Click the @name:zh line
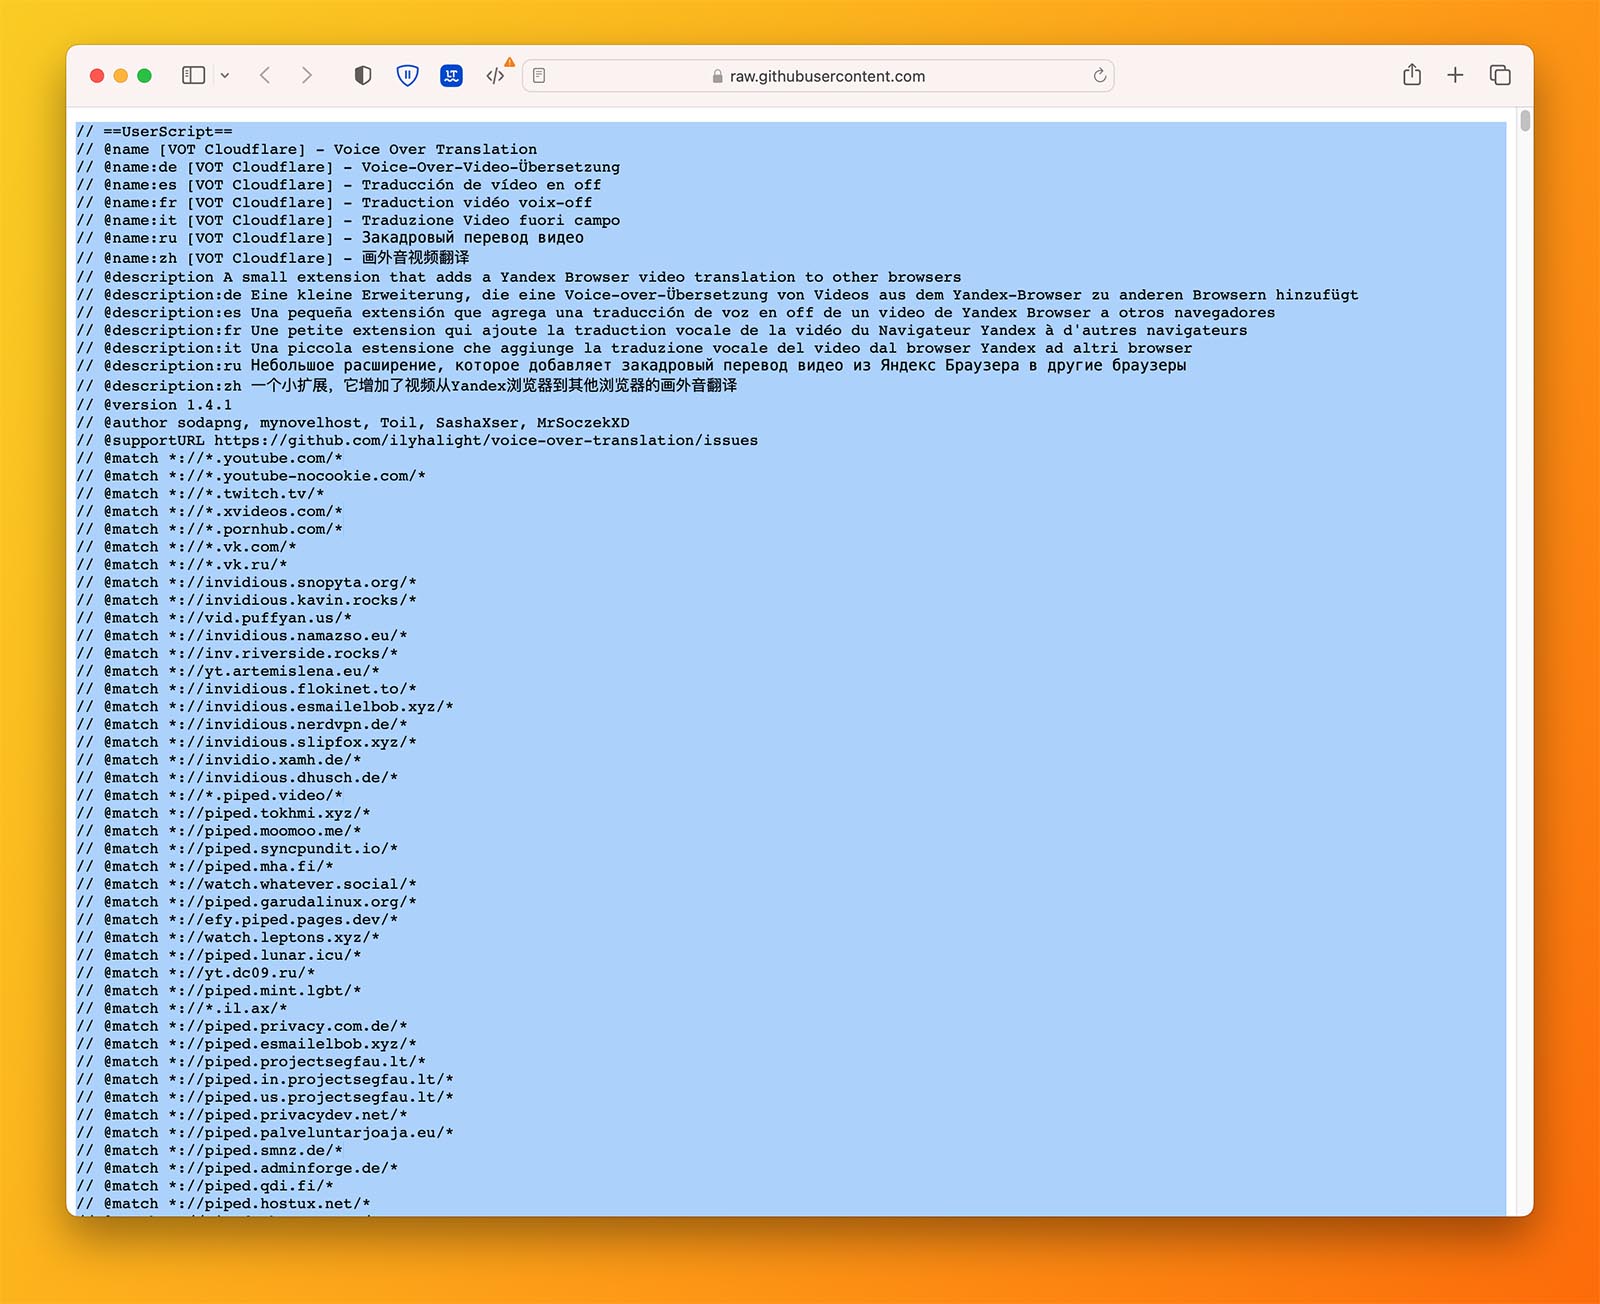1600x1304 pixels. (273, 258)
